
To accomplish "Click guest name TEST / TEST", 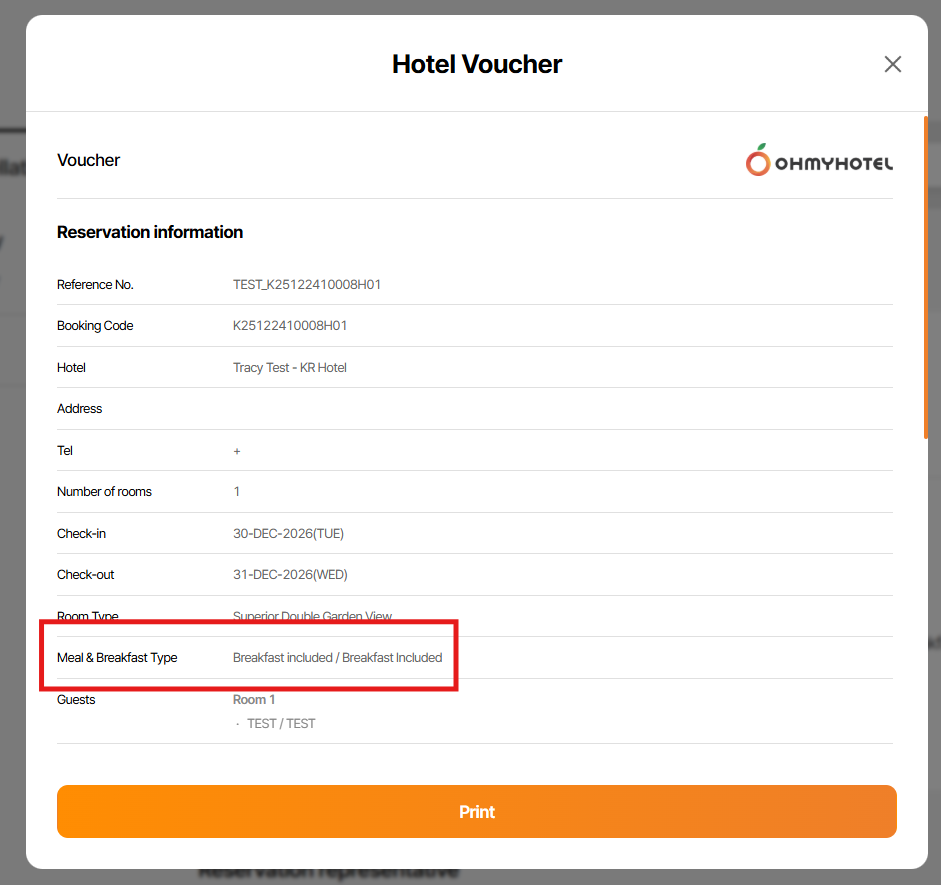I will [x=281, y=724].
